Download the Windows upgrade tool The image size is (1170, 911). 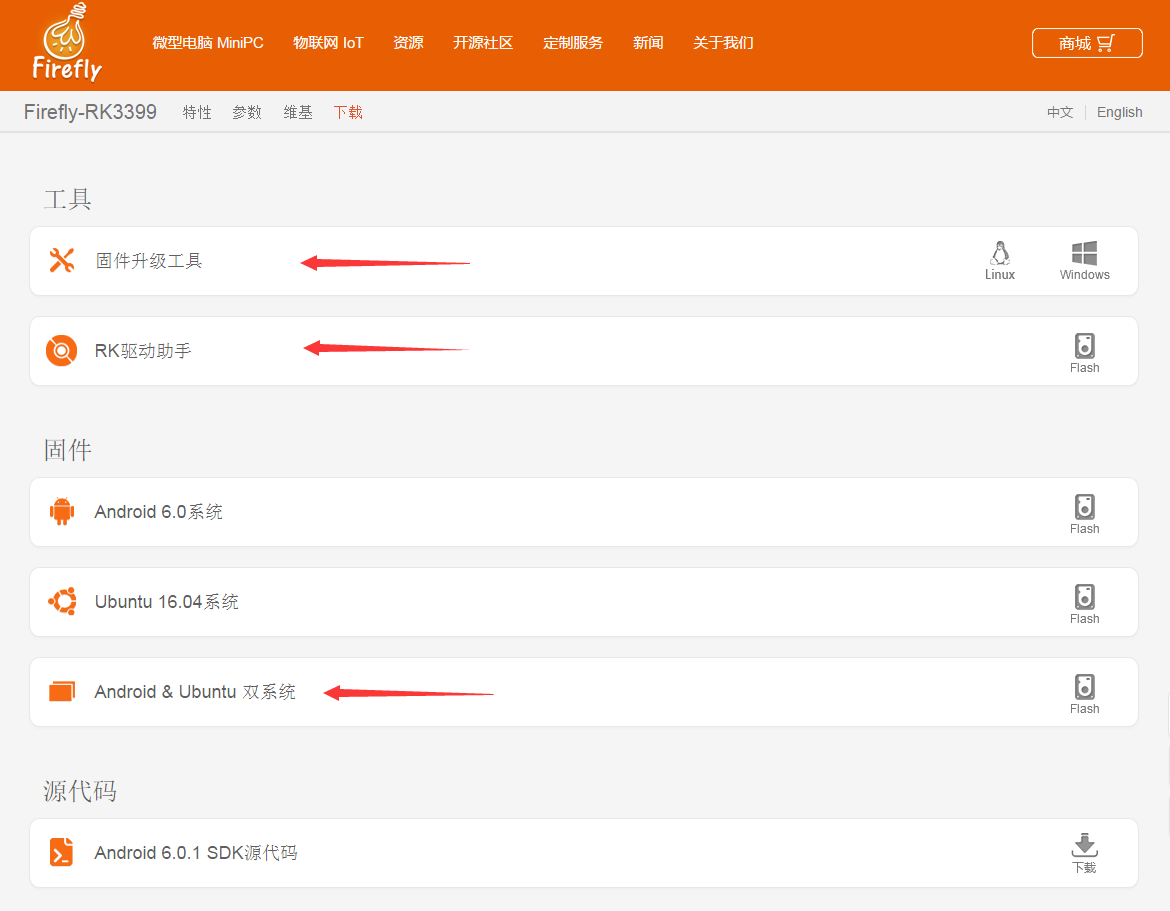click(1084, 260)
